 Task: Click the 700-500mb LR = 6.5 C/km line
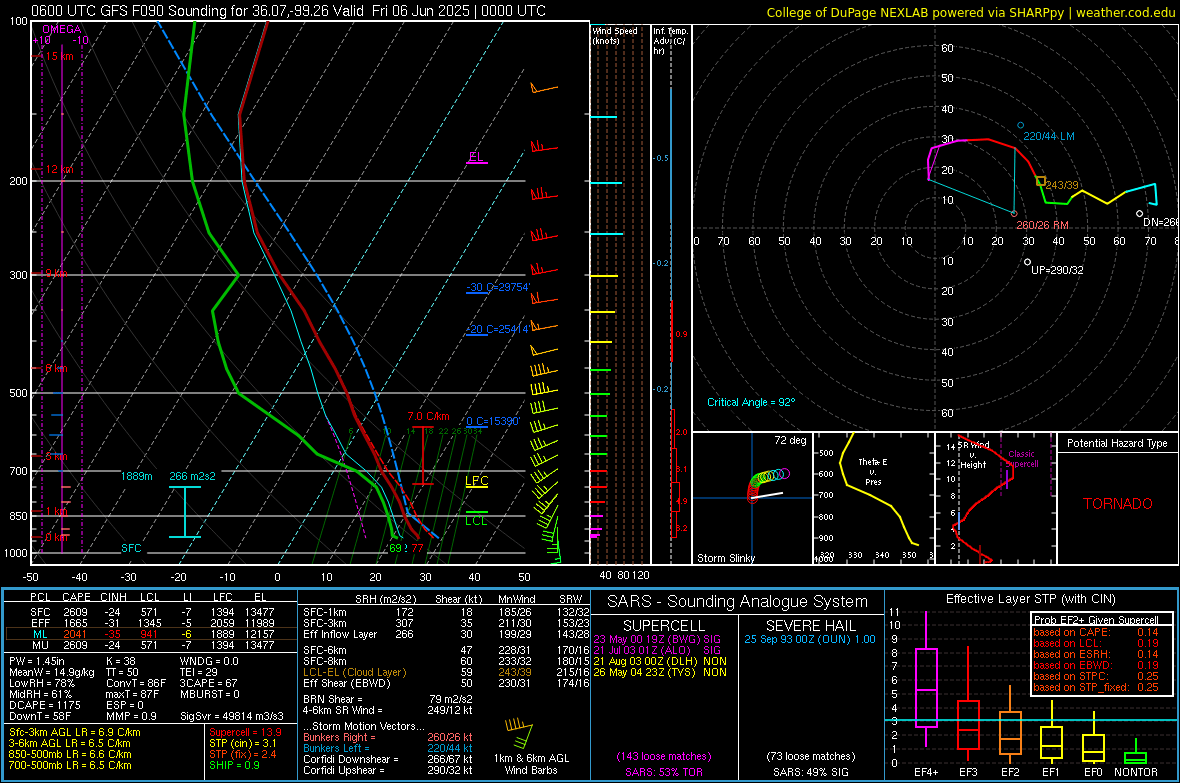click(70, 766)
